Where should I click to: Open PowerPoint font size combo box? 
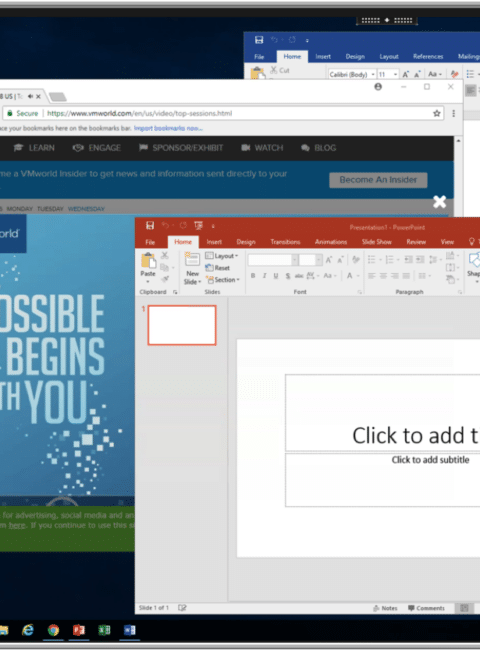pos(310,260)
